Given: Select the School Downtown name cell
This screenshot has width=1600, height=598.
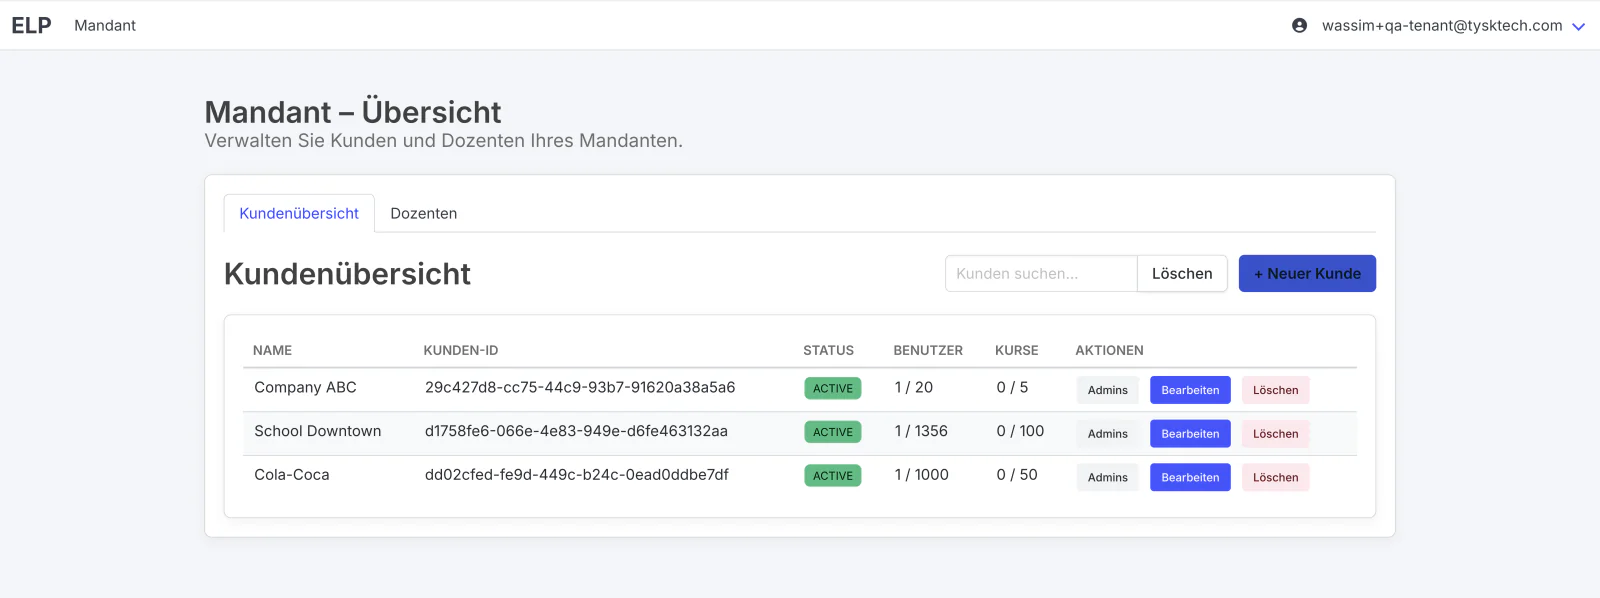Looking at the screenshot, I should 318,431.
